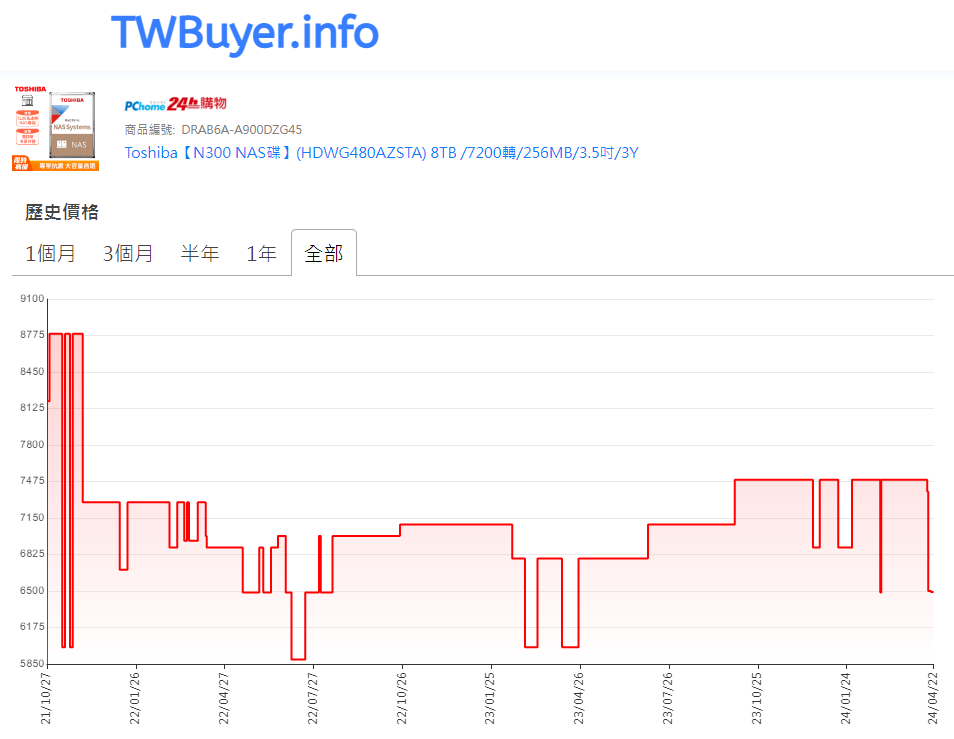
Task: Click the orange promo banner under the thumbnail
Action: (56, 165)
